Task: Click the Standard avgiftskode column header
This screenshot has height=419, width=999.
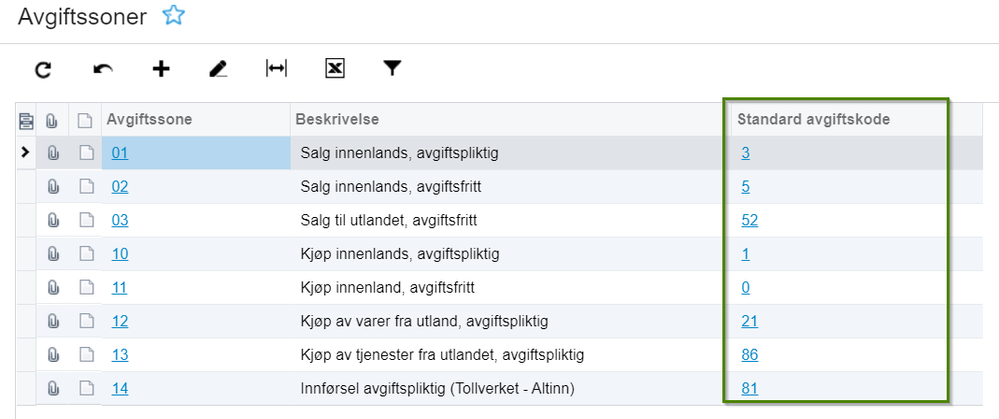Action: click(813, 119)
